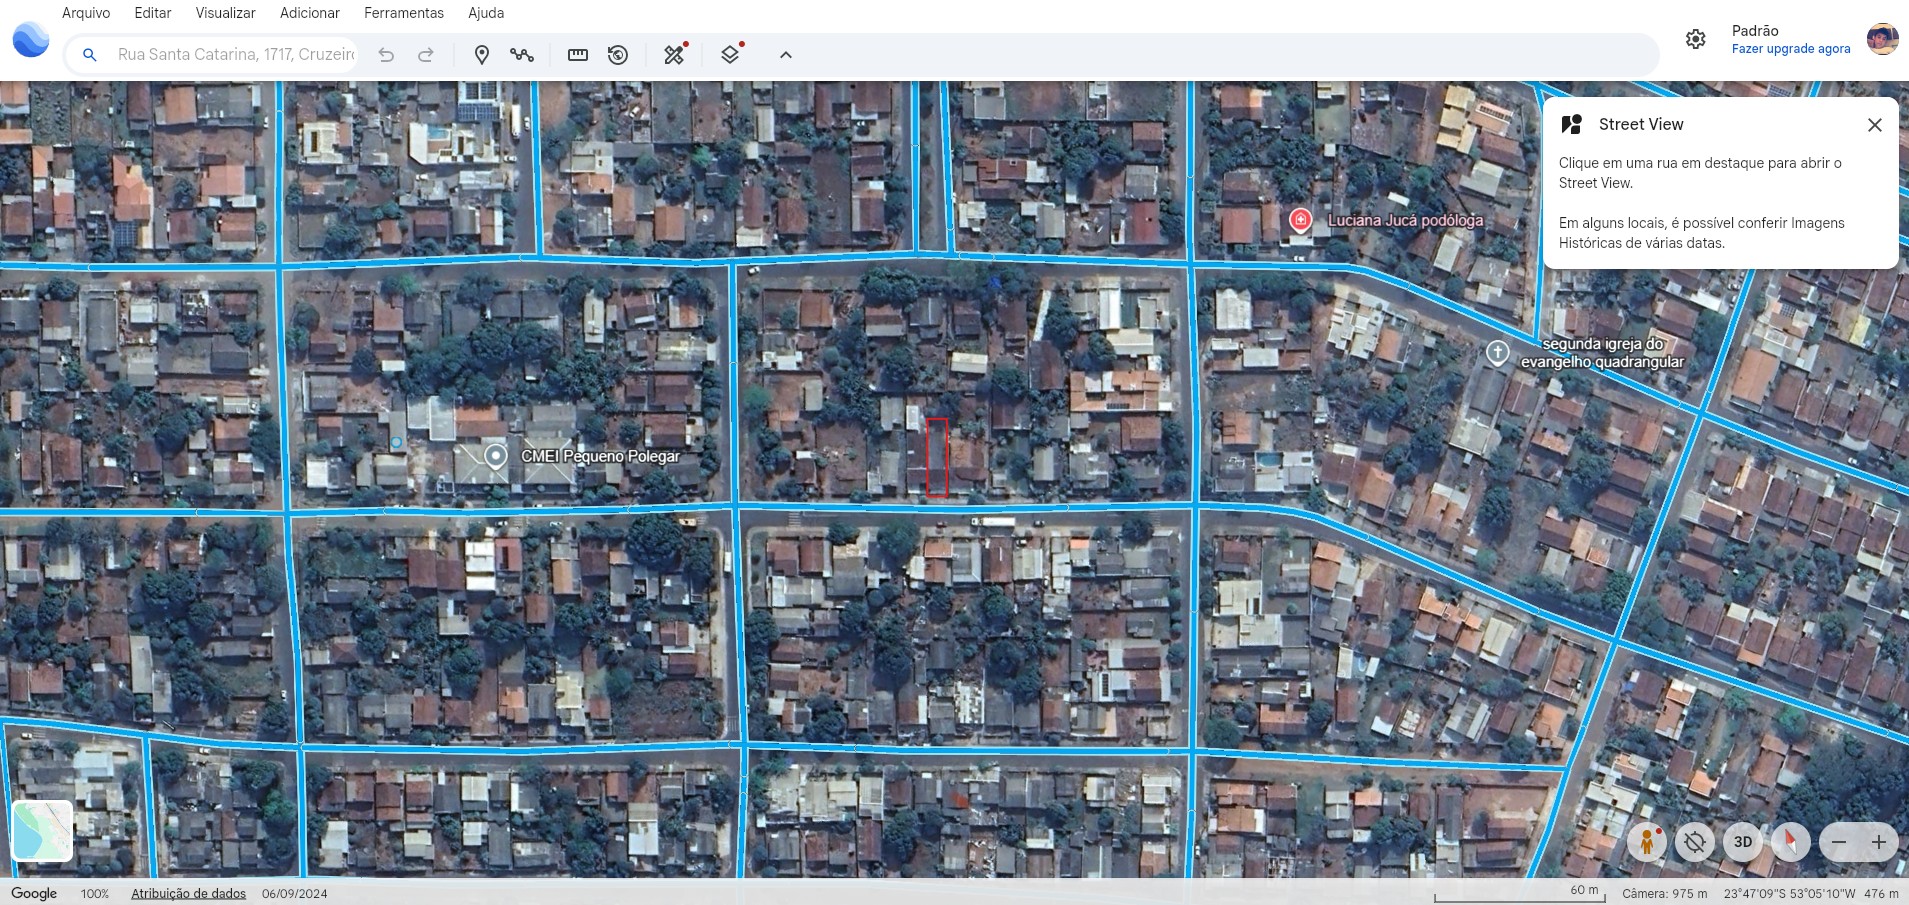1909x905 pixels.
Task: Click the segunda igreja quadrangular church marker
Action: pos(1497,352)
